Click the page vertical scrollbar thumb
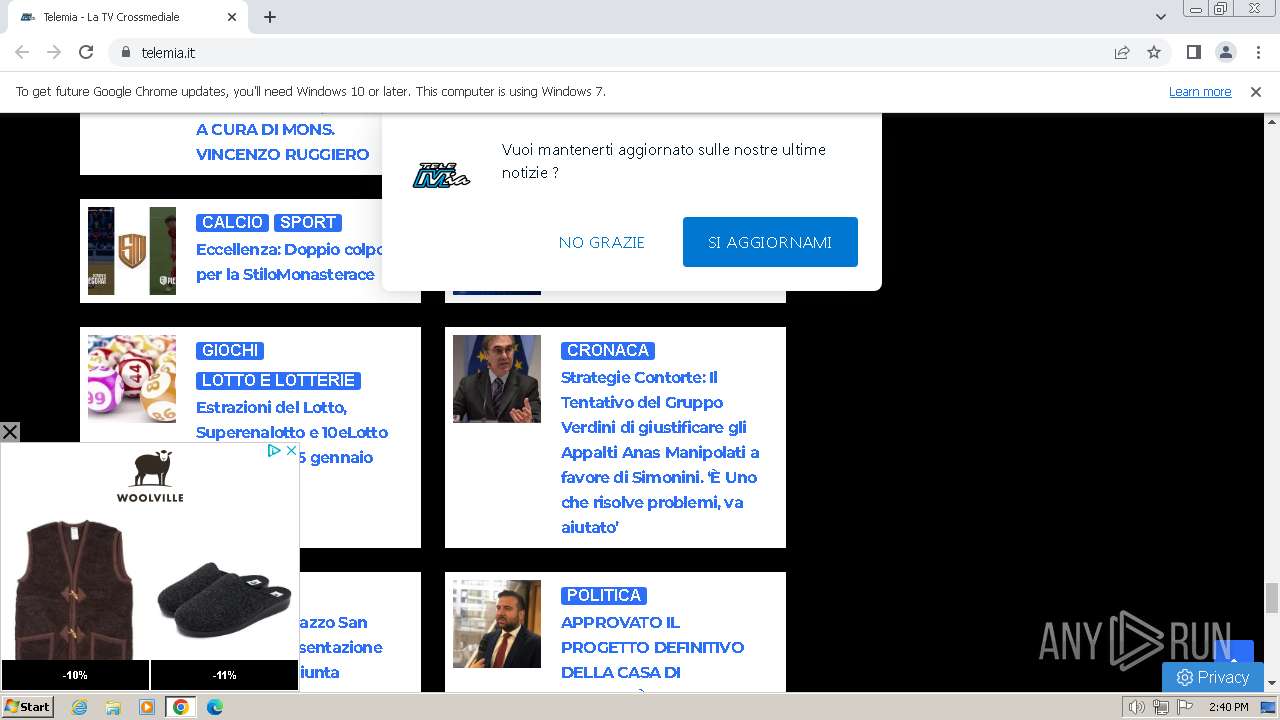 tap(1272, 597)
